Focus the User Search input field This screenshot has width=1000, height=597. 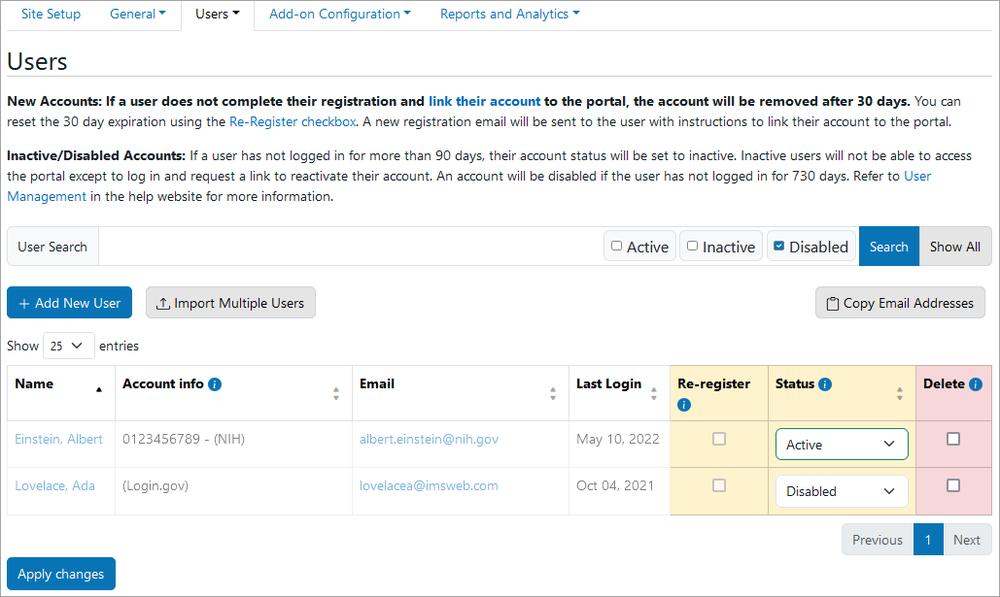click(x=350, y=246)
